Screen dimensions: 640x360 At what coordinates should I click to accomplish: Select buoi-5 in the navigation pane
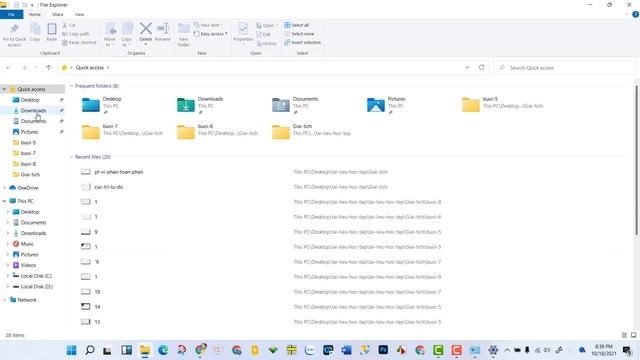28,142
